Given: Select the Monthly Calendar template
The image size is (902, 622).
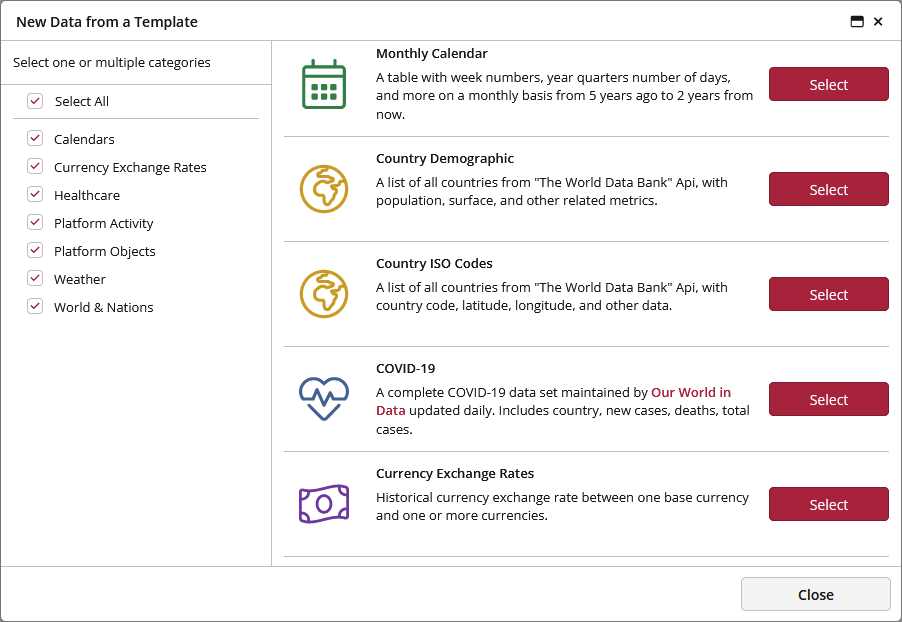Looking at the screenshot, I should tap(828, 84).
